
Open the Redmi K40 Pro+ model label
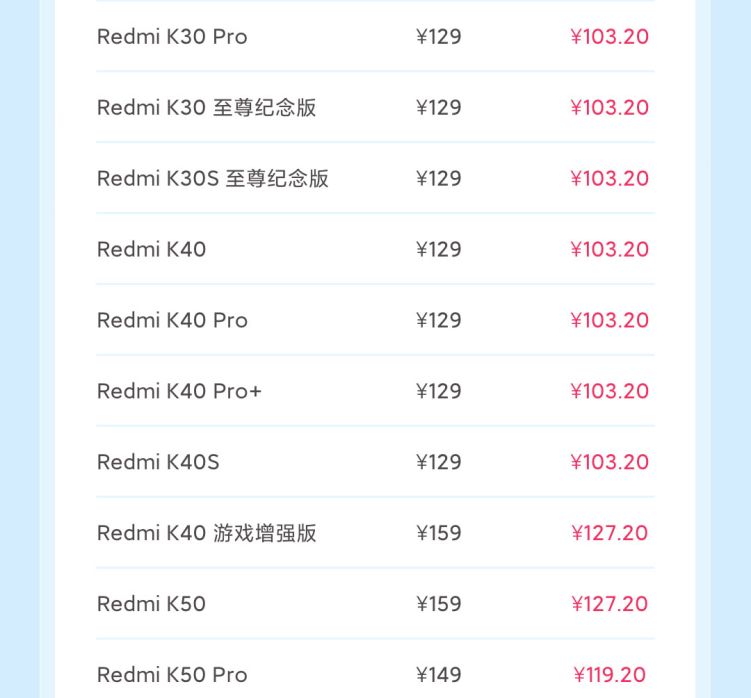click(x=179, y=392)
